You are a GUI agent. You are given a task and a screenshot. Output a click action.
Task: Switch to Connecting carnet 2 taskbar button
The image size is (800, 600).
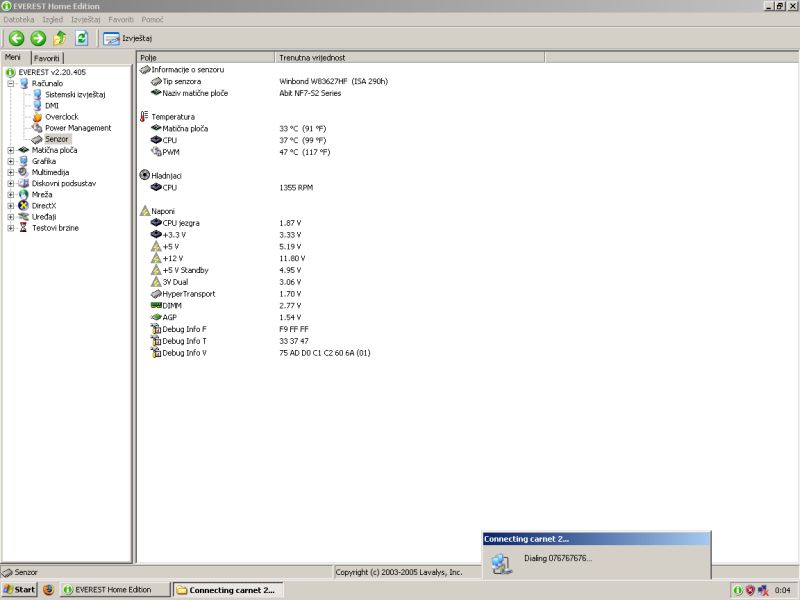[x=225, y=590]
